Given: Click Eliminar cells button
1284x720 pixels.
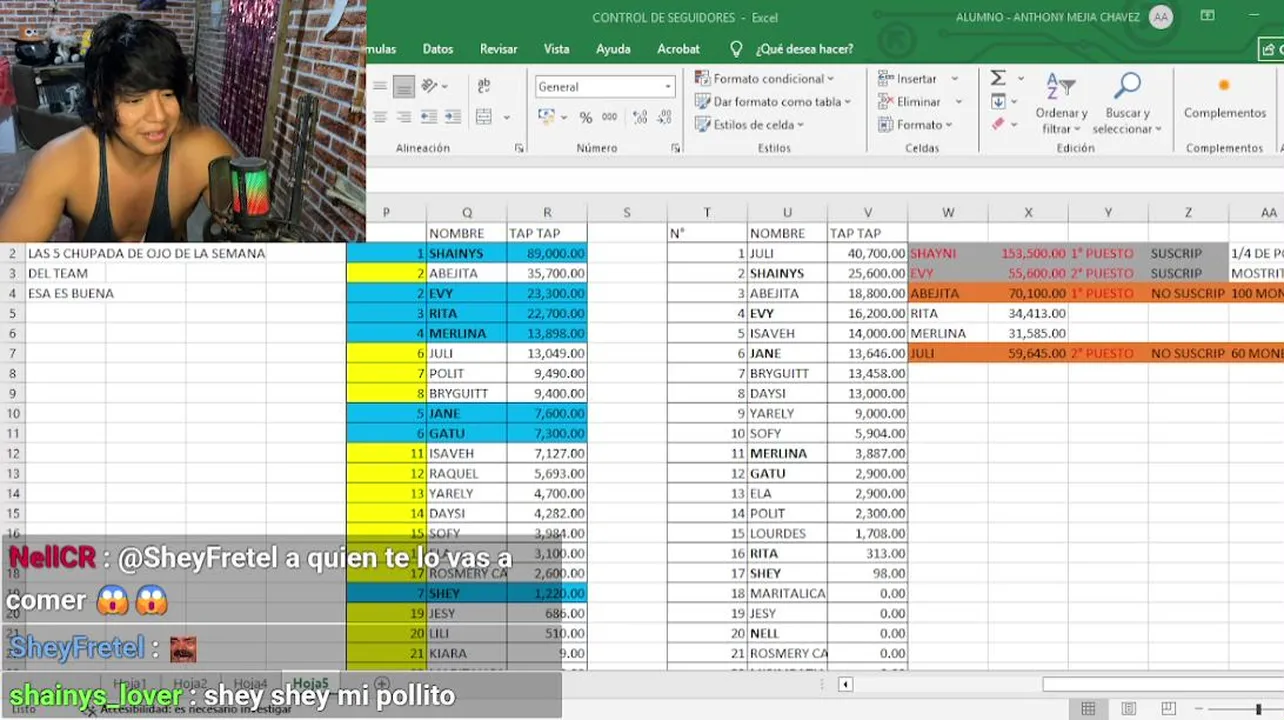Looking at the screenshot, I should (911, 101).
